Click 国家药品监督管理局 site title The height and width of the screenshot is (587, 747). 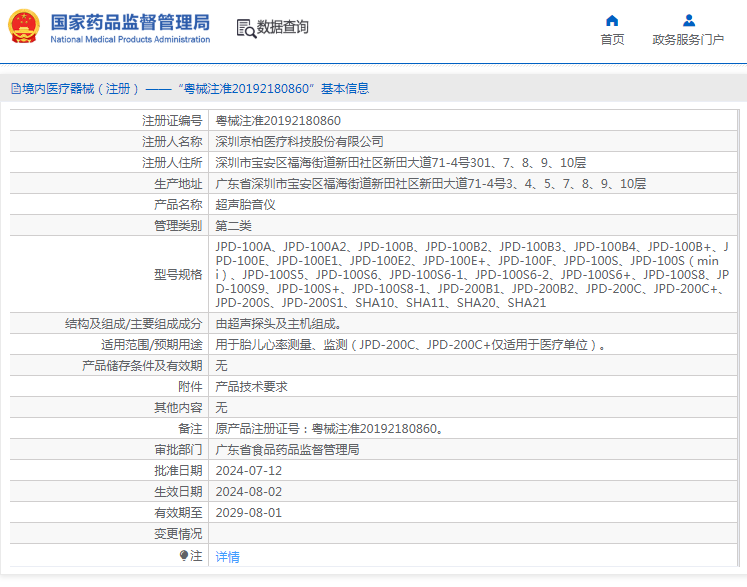coord(130,22)
